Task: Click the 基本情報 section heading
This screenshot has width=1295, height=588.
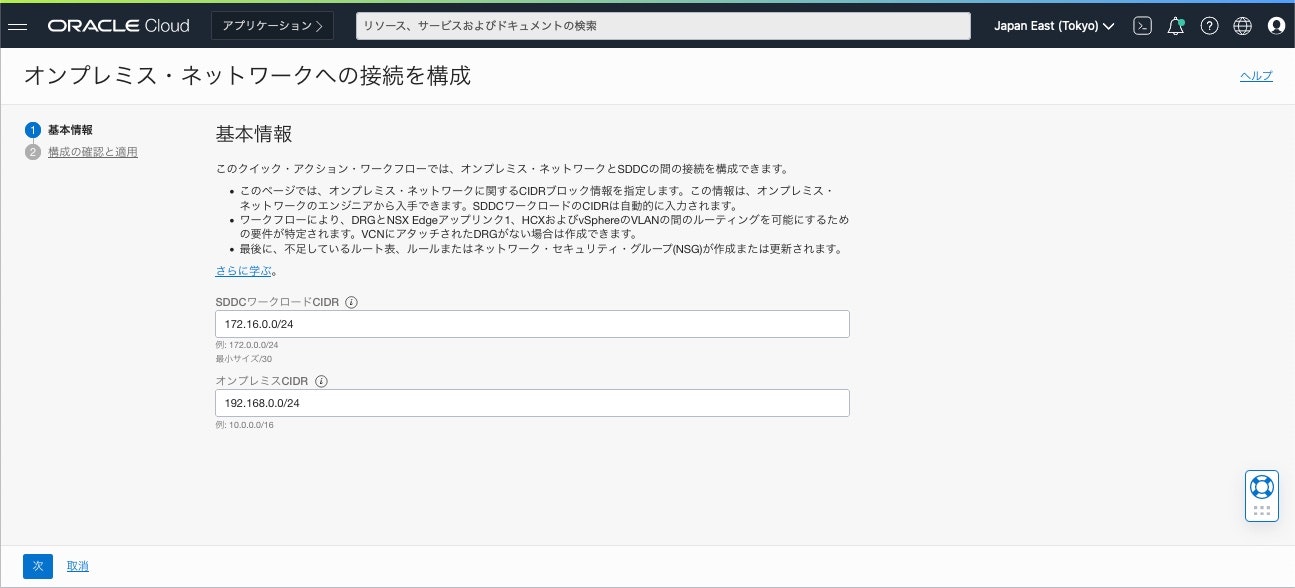Action: (x=254, y=134)
